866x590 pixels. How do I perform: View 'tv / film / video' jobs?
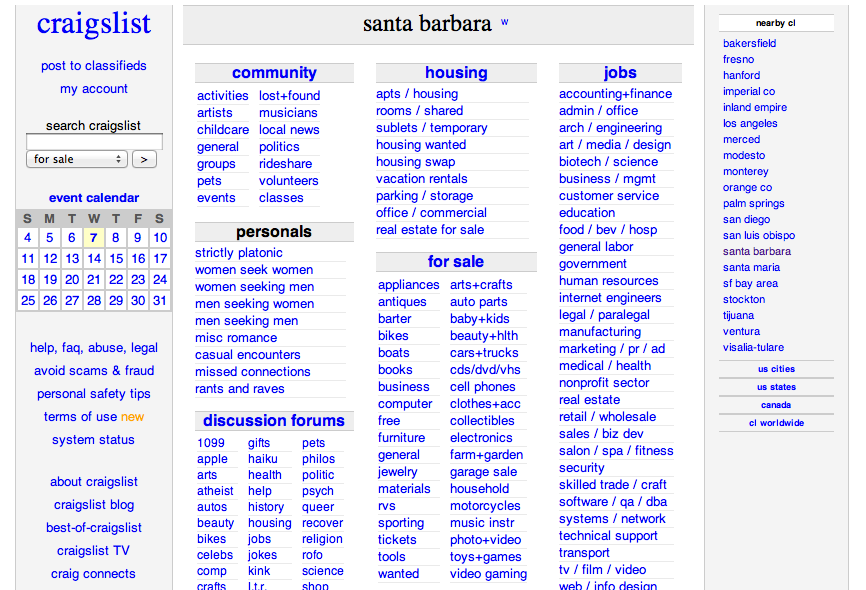[603, 570]
